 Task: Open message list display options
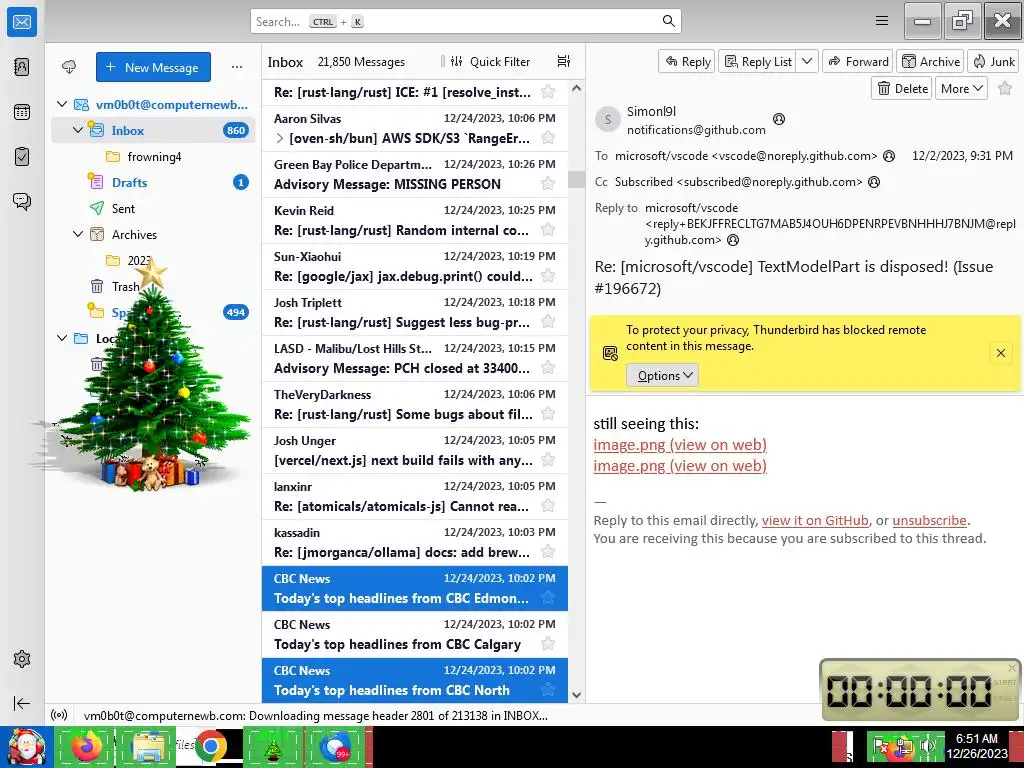(564, 61)
